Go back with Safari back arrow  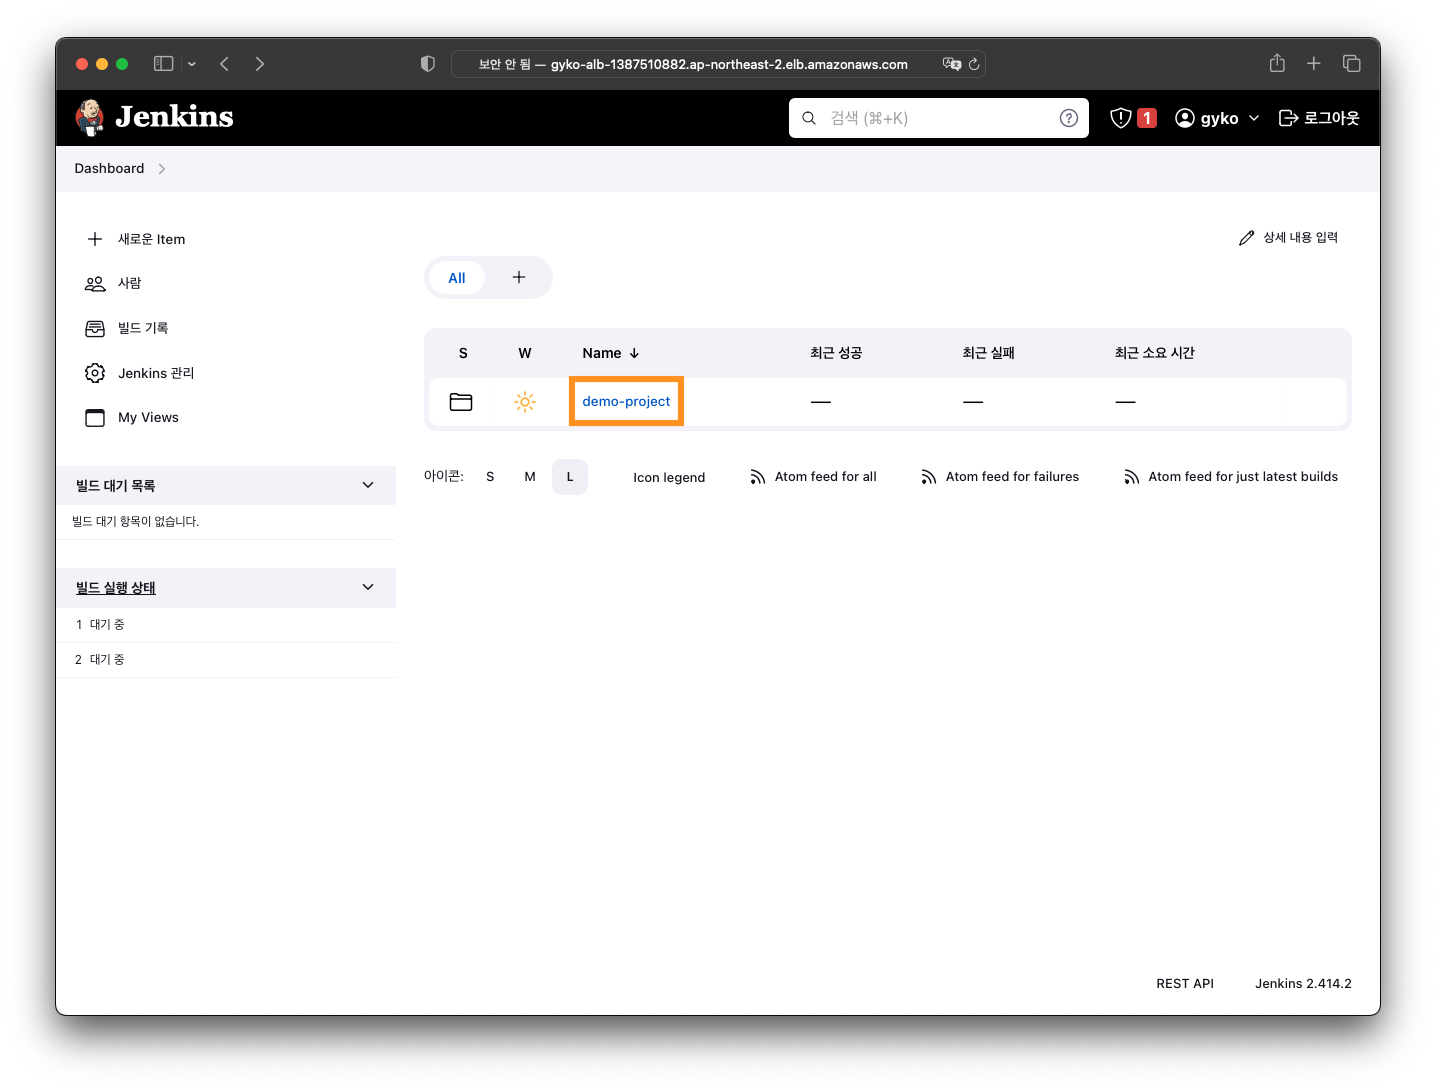(x=225, y=64)
